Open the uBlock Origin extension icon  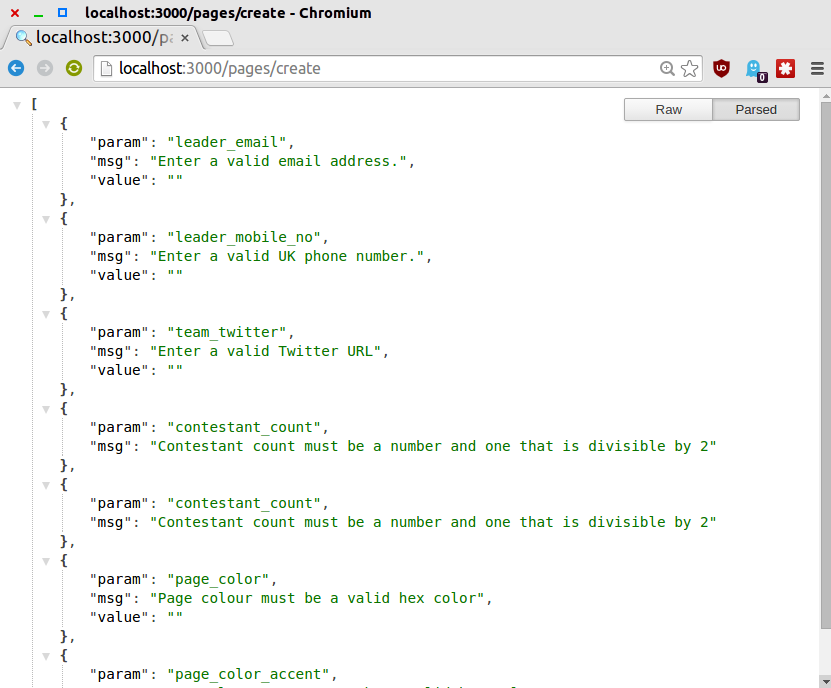[721, 68]
